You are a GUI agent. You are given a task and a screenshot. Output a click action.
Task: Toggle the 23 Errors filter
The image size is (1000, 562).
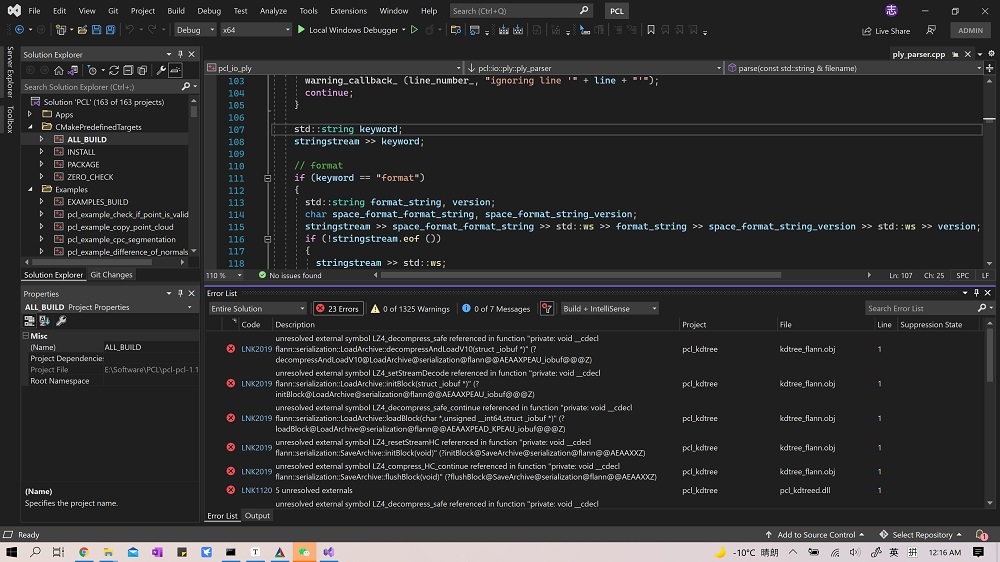(x=338, y=309)
